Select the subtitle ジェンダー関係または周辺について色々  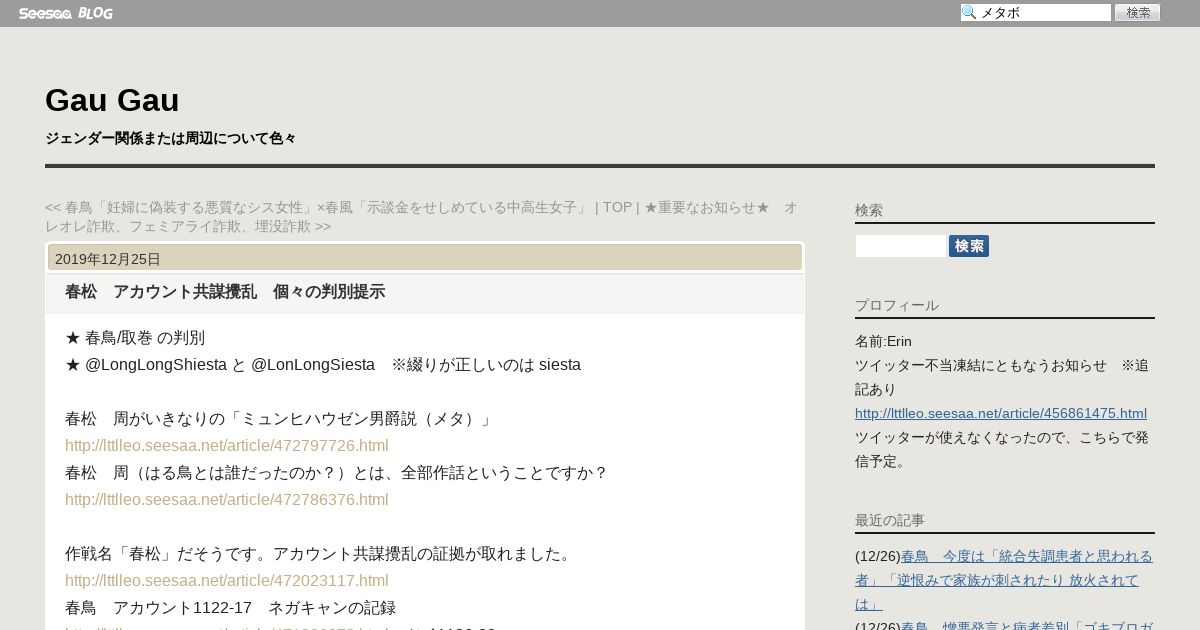pyautogui.click(x=171, y=138)
